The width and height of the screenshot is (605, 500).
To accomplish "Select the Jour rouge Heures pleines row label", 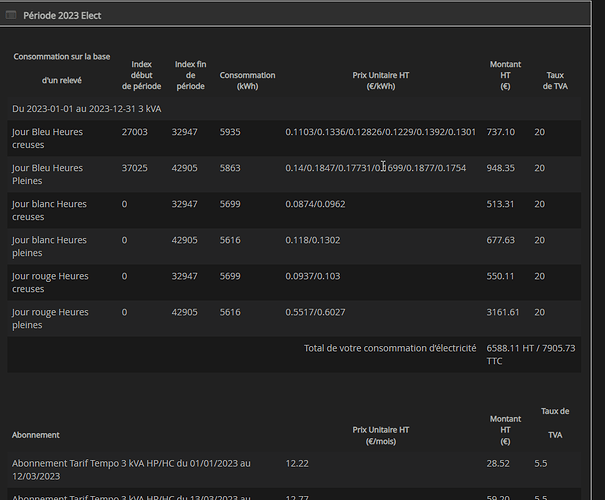I will coord(49,318).
